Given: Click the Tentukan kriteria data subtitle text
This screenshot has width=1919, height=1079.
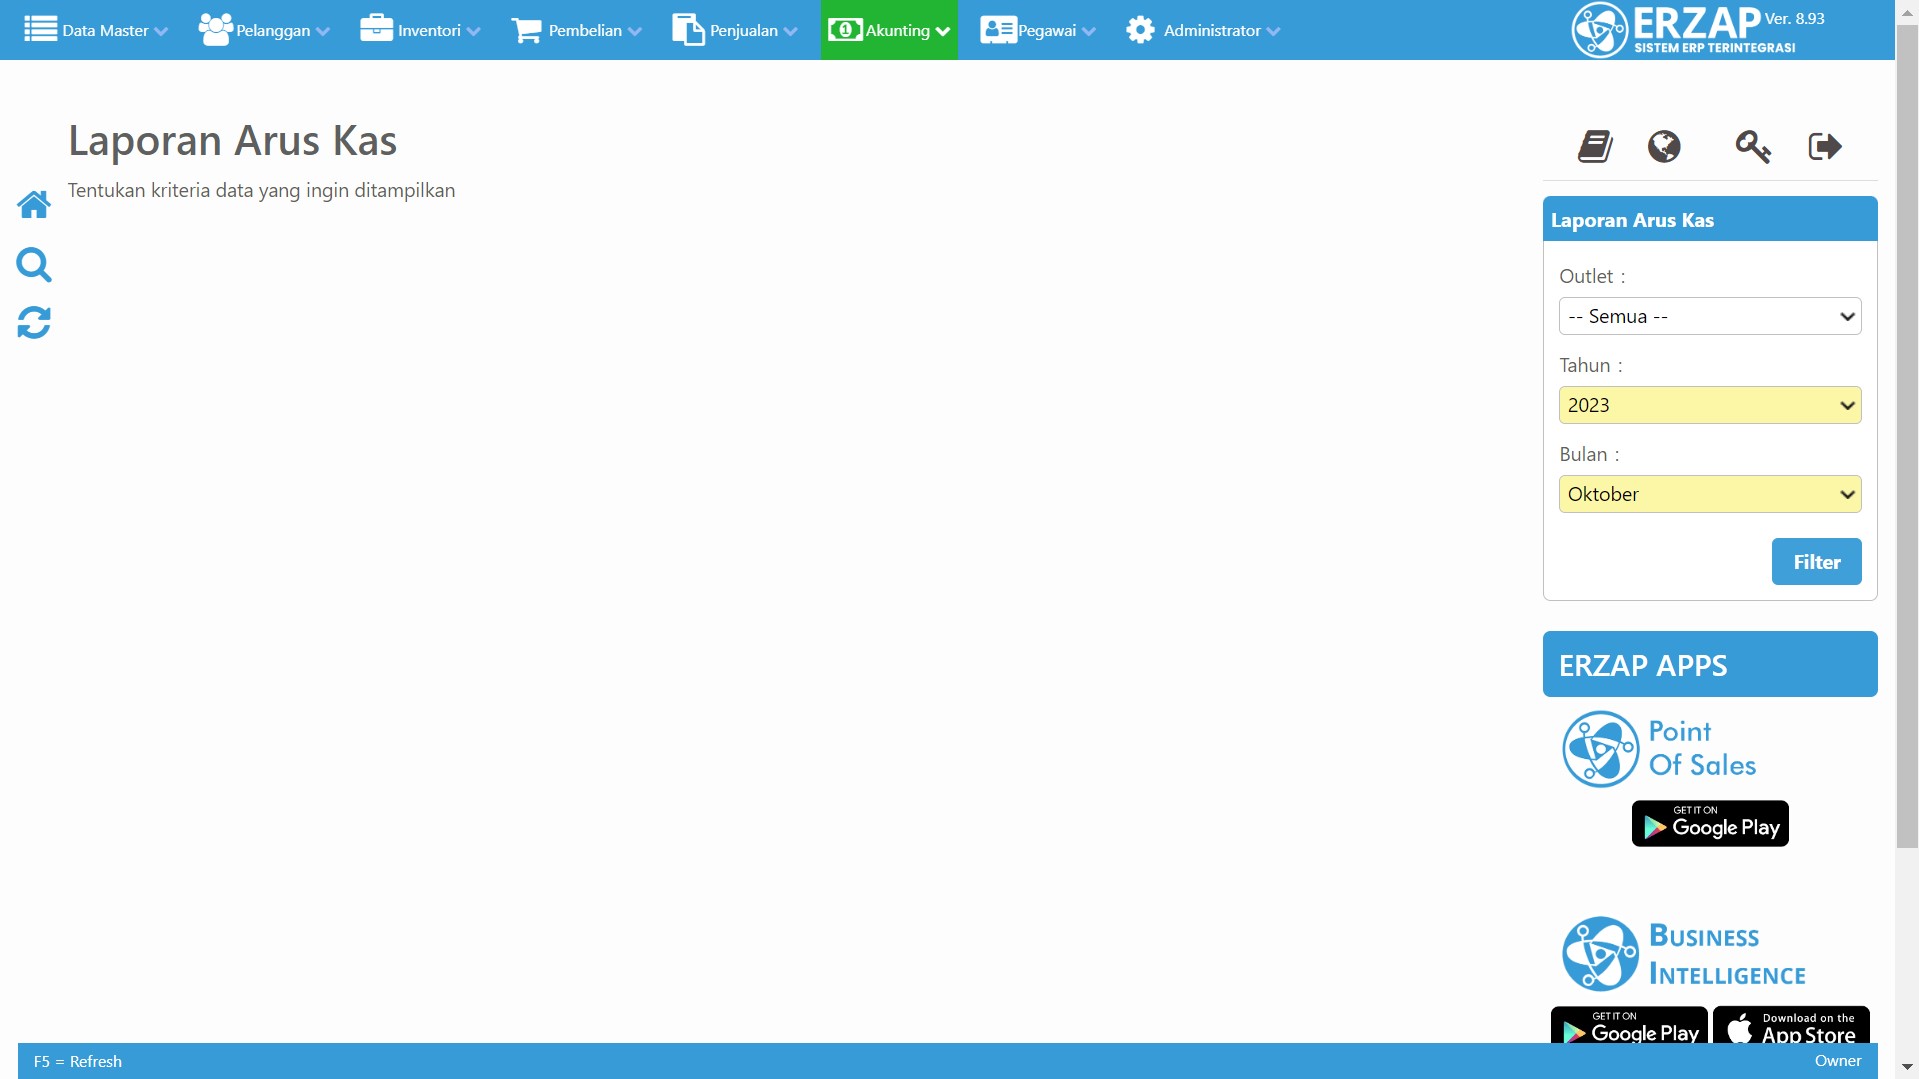Looking at the screenshot, I should coord(261,190).
